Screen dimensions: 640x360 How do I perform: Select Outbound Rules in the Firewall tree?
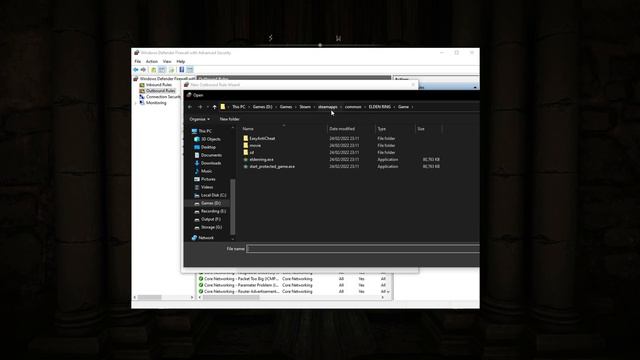(x=160, y=91)
